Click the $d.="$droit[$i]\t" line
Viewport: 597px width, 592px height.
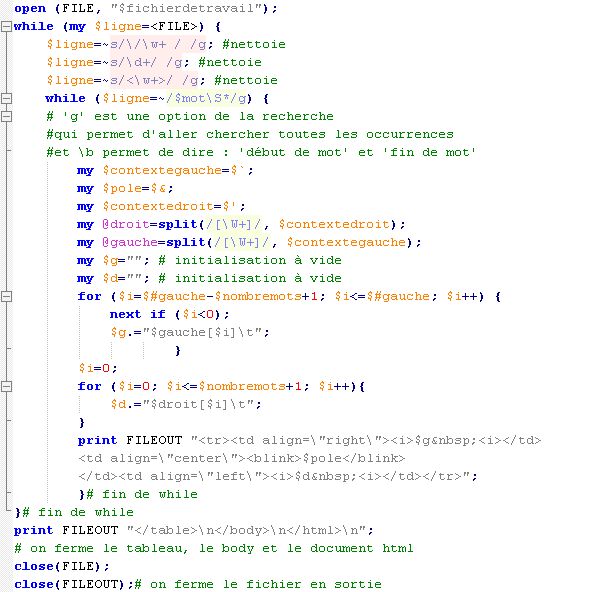point(186,404)
